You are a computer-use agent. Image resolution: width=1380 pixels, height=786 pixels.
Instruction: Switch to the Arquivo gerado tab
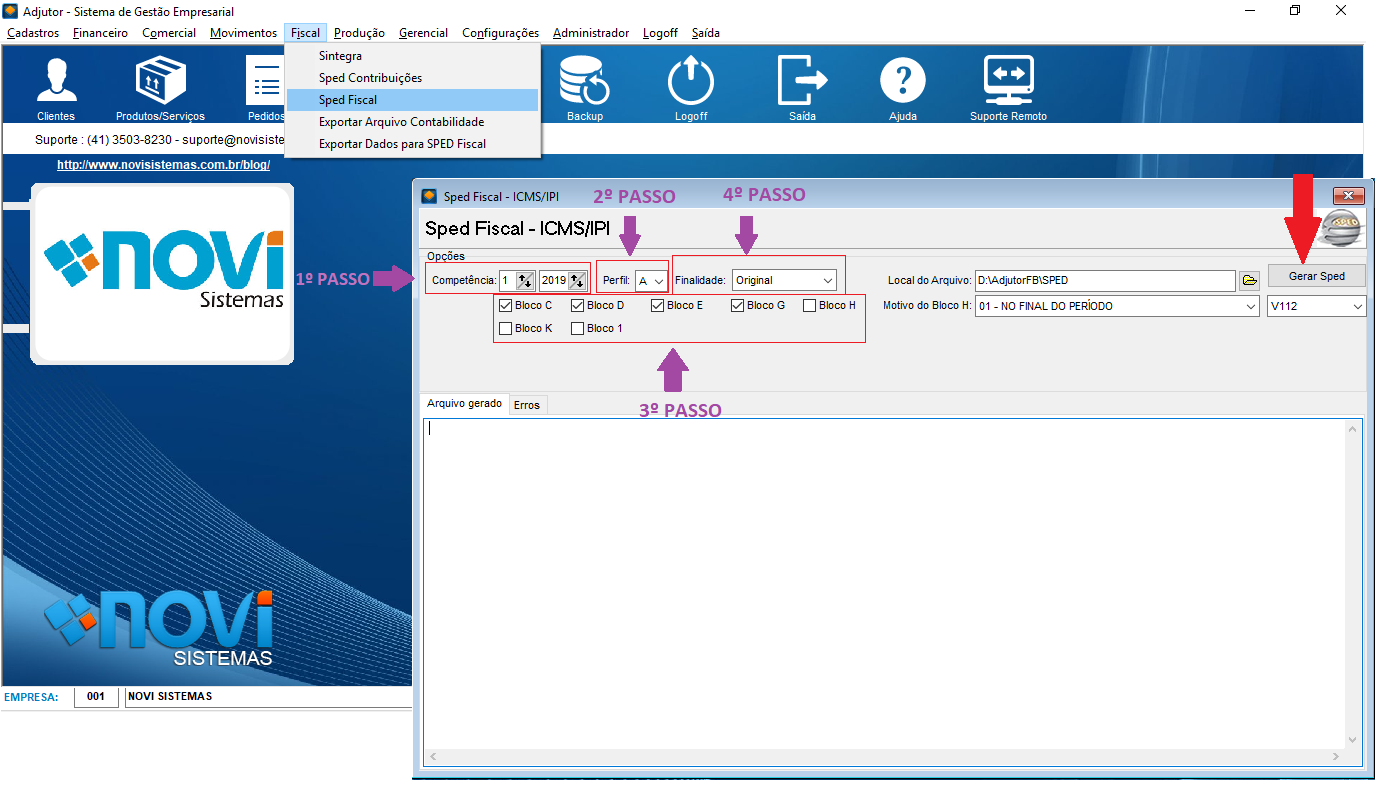point(464,403)
